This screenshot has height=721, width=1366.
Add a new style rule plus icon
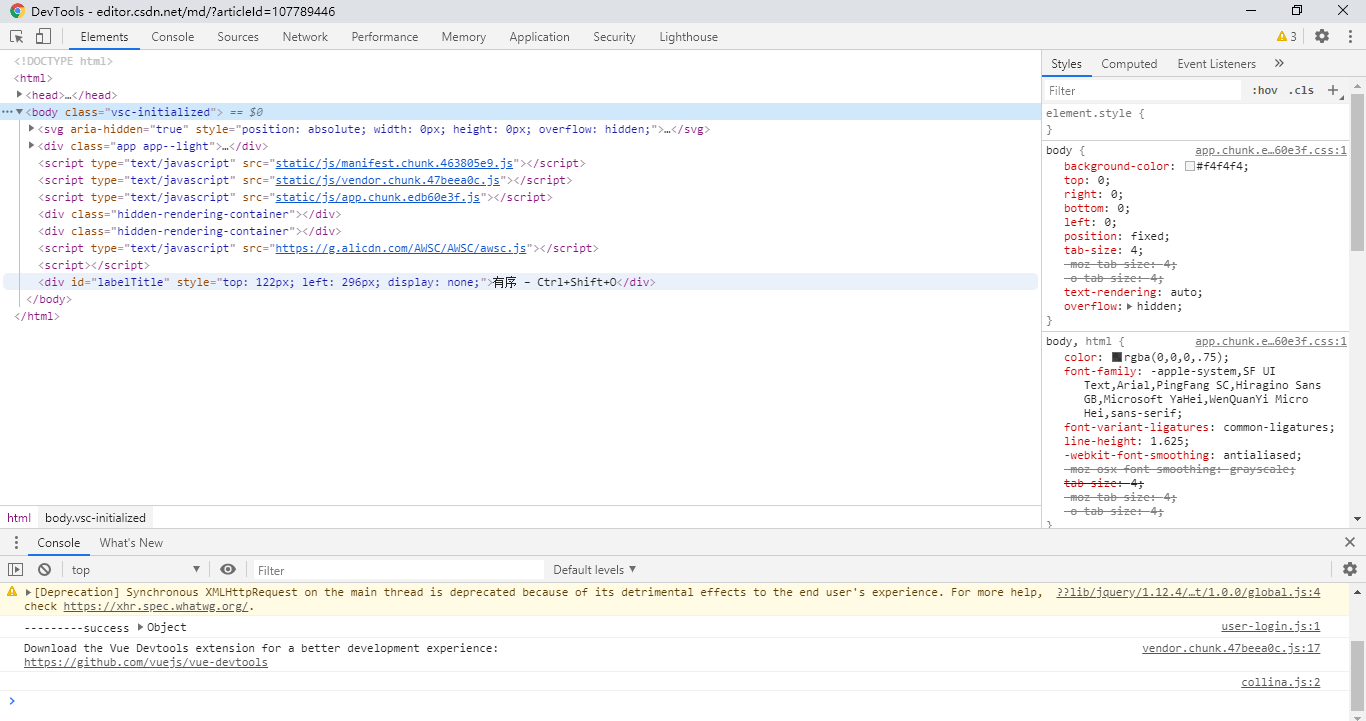pyautogui.click(x=1333, y=90)
